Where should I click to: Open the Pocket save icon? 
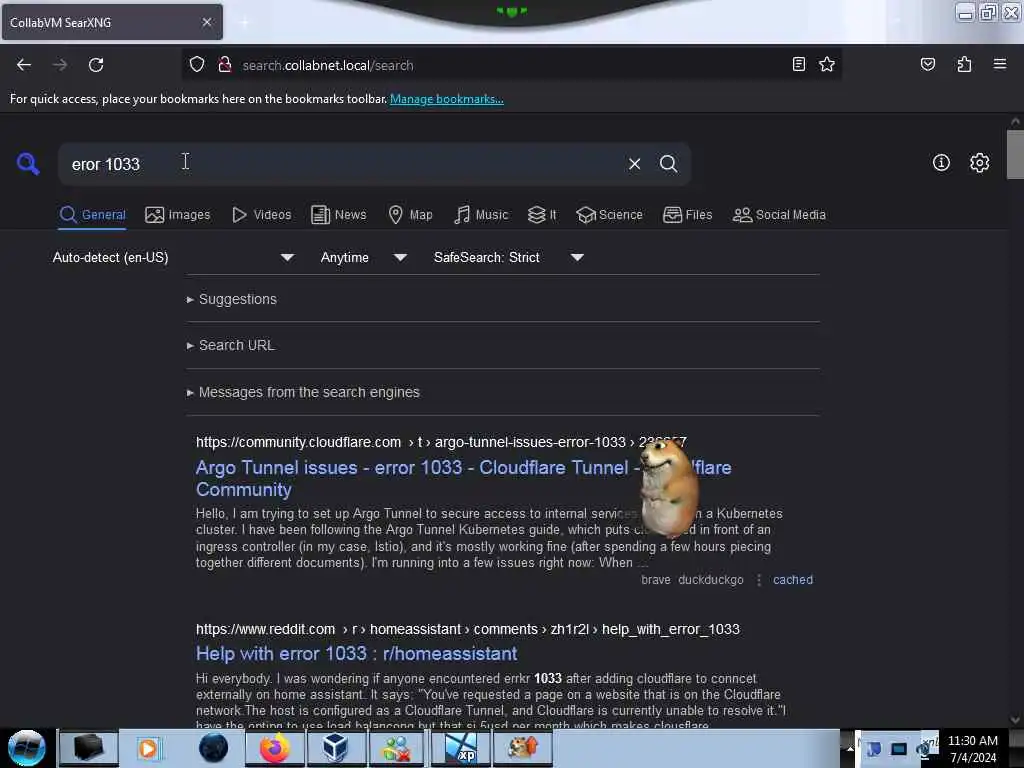coord(927,64)
